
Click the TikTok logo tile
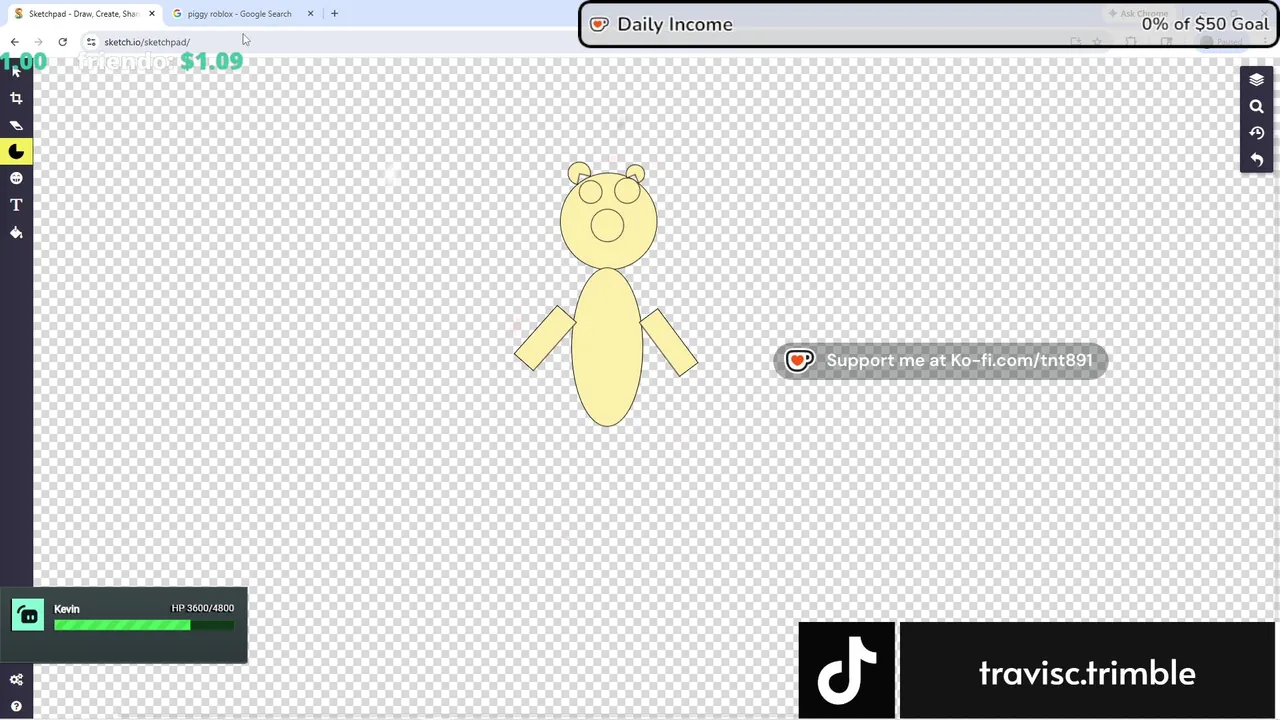click(x=846, y=670)
